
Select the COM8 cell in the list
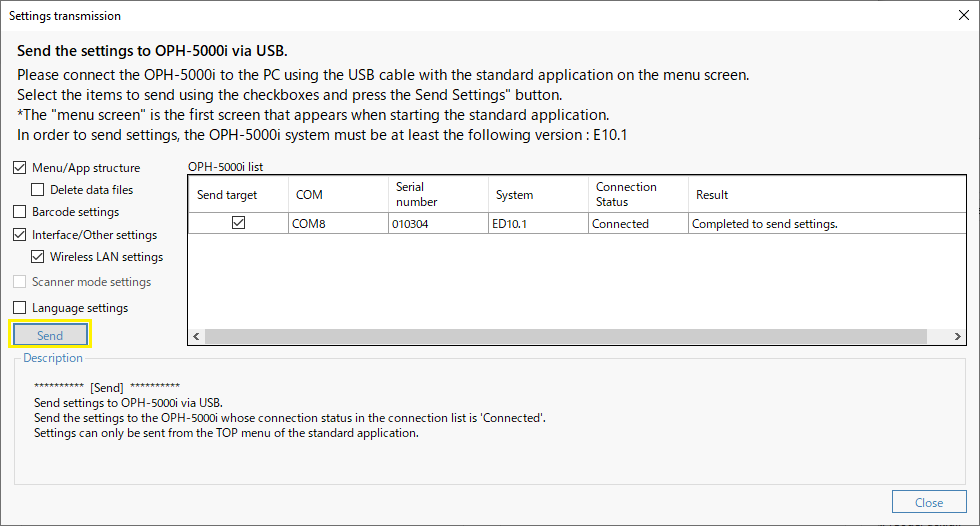pyautogui.click(x=338, y=224)
